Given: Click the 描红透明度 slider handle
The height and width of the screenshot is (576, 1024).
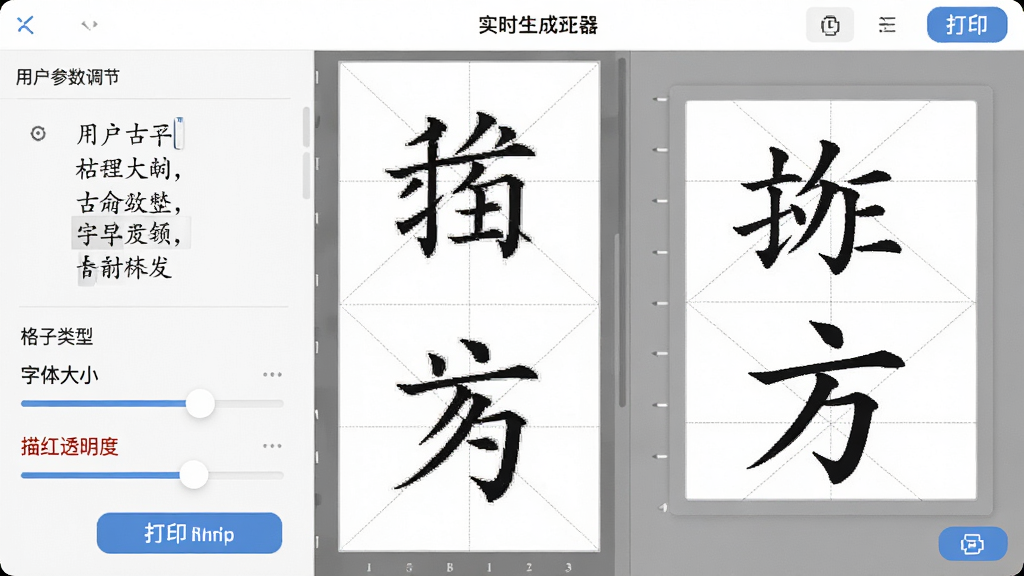Looking at the screenshot, I should tap(194, 475).
